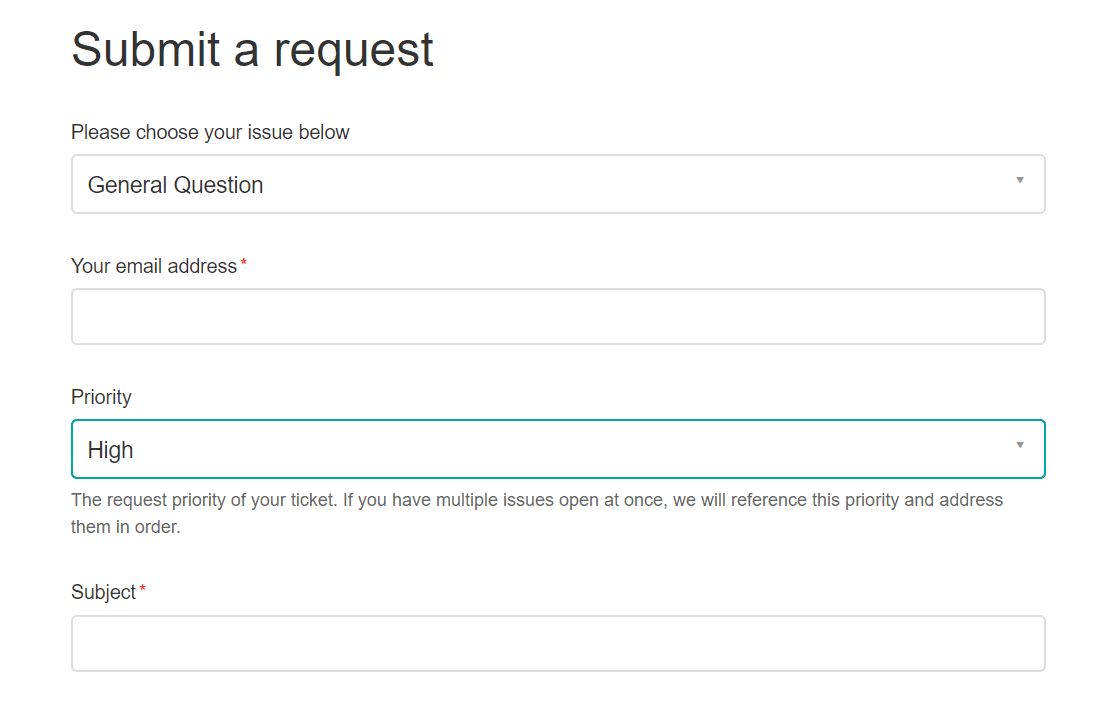The image size is (1115, 714).
Task: Click the "Please choose your issue below" label
Action: 210,132
